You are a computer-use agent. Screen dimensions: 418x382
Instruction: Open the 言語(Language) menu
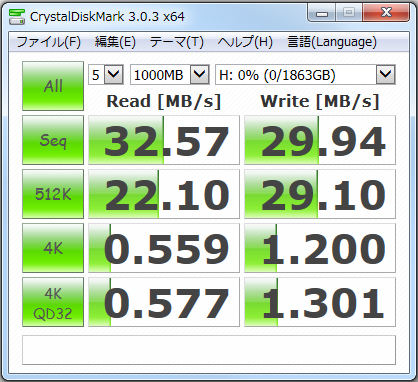pos(332,42)
